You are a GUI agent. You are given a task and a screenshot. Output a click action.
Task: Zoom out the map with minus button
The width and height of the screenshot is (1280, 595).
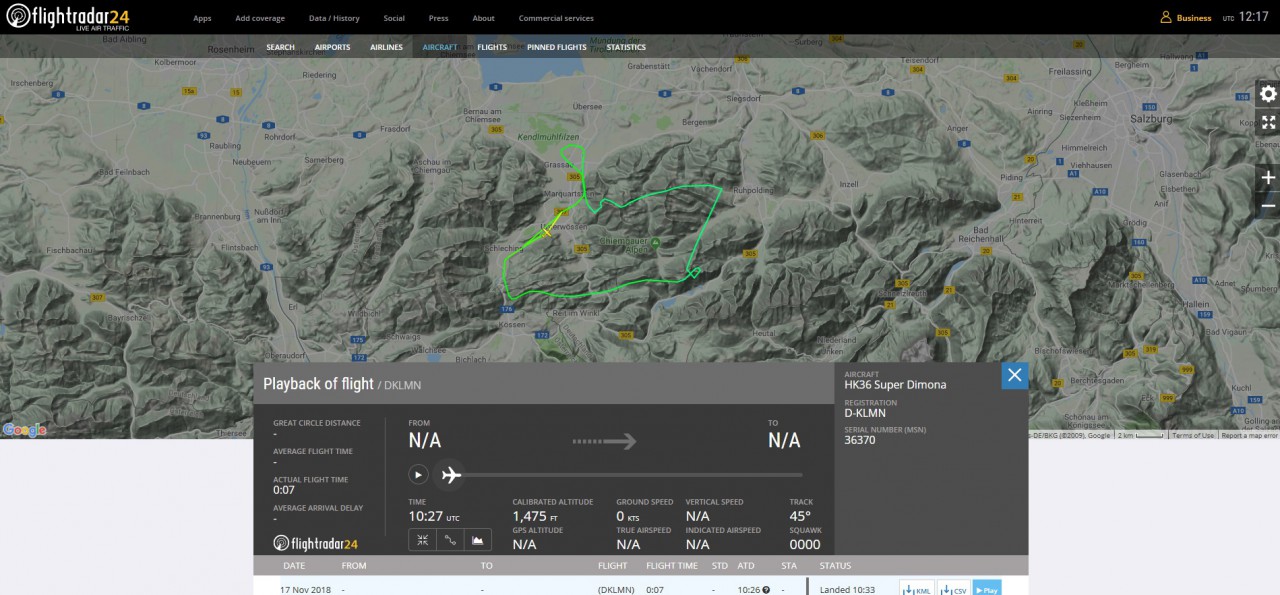tap(1268, 205)
